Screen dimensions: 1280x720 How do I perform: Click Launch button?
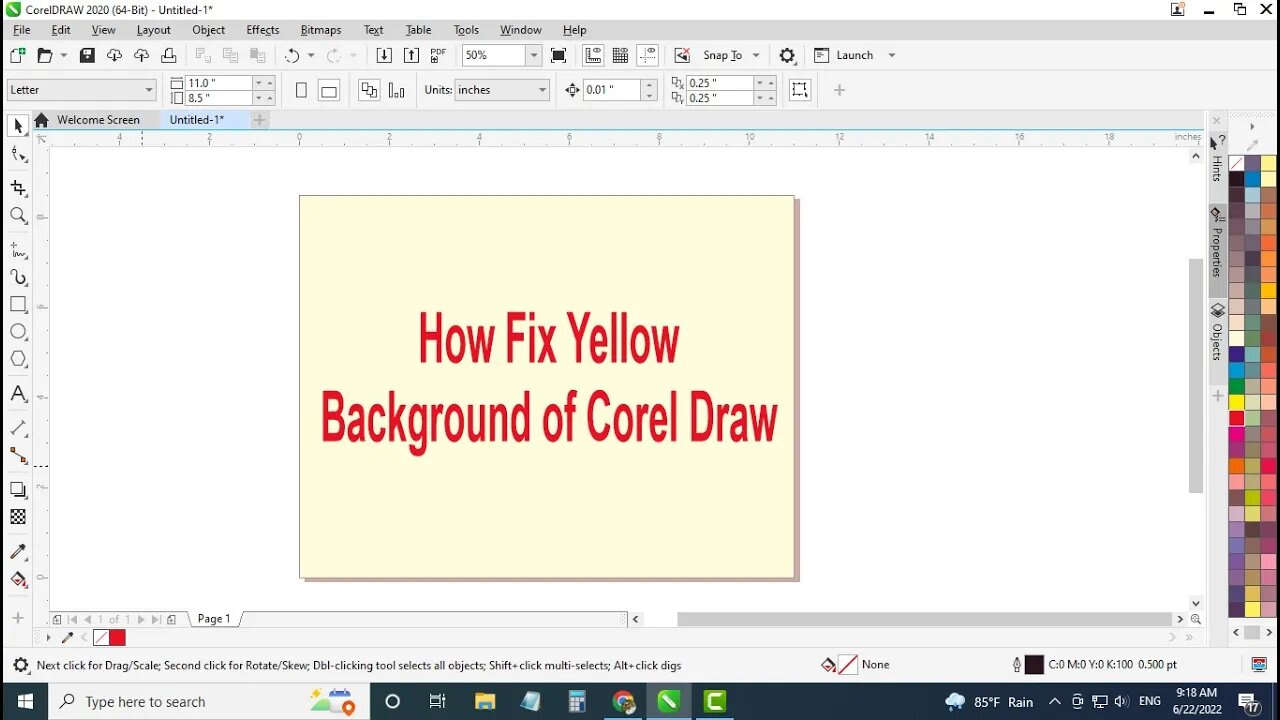(x=845, y=55)
